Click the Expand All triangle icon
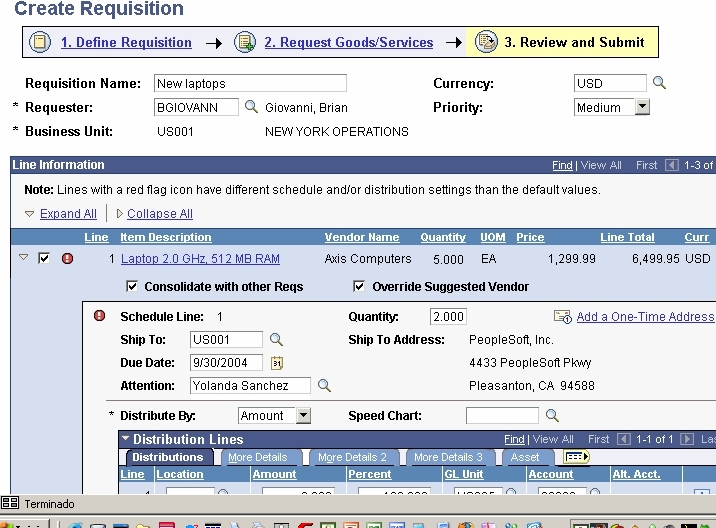 pos(29,213)
